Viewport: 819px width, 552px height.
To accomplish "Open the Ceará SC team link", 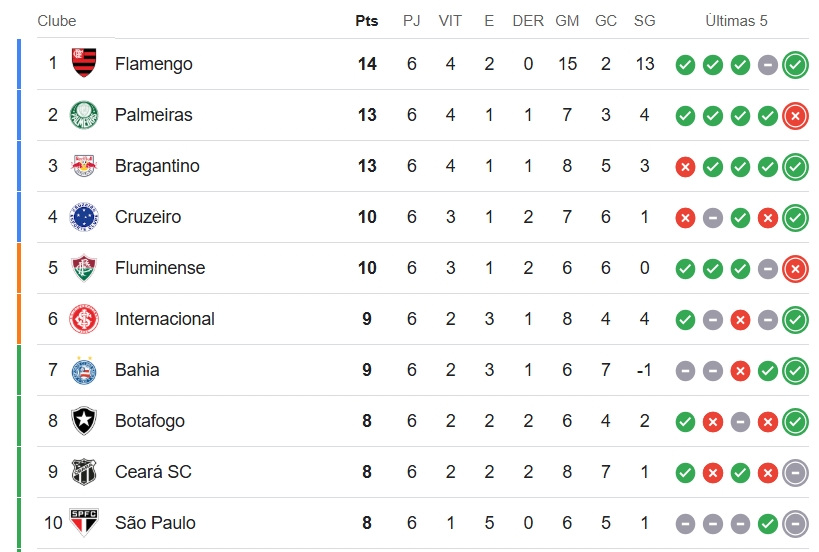I will 153,472.
